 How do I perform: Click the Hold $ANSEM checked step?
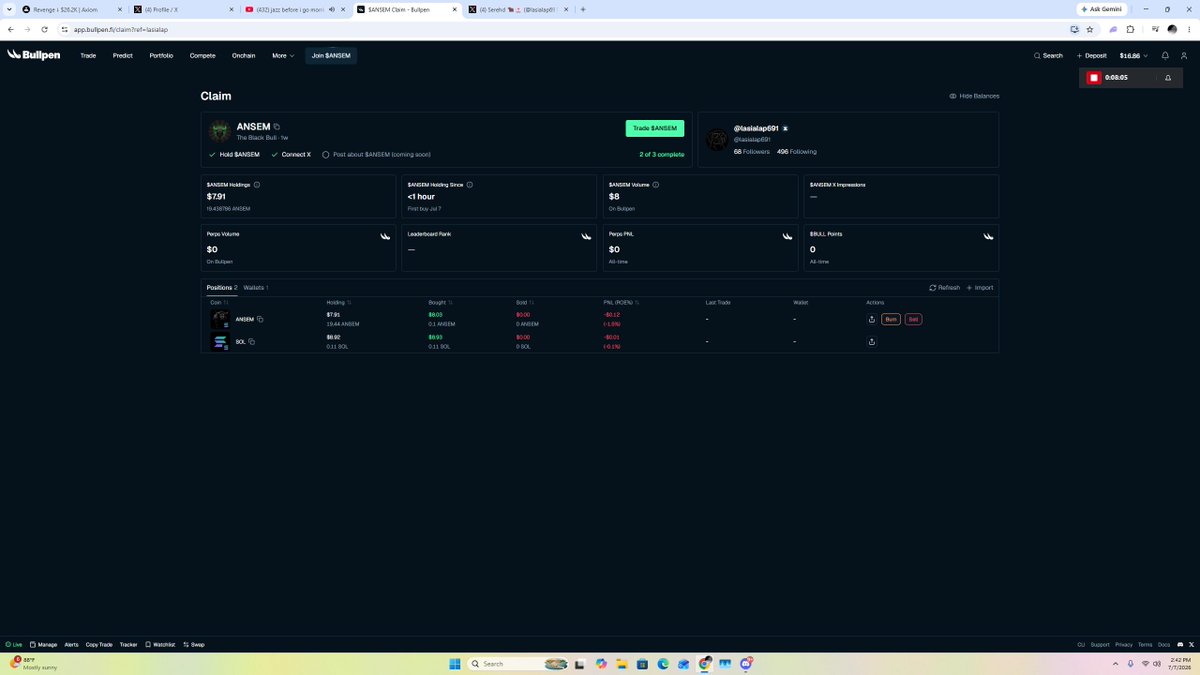tap(235, 155)
